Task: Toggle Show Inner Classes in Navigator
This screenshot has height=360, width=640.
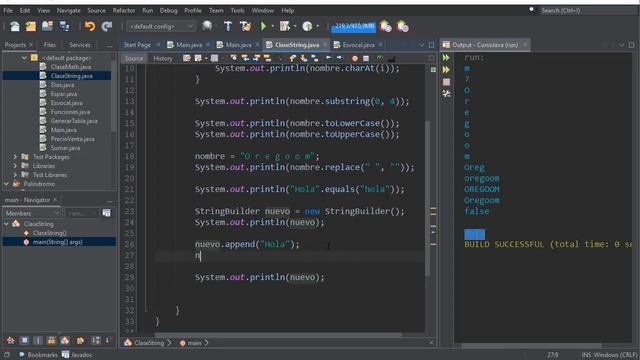Action: click(x=65, y=340)
